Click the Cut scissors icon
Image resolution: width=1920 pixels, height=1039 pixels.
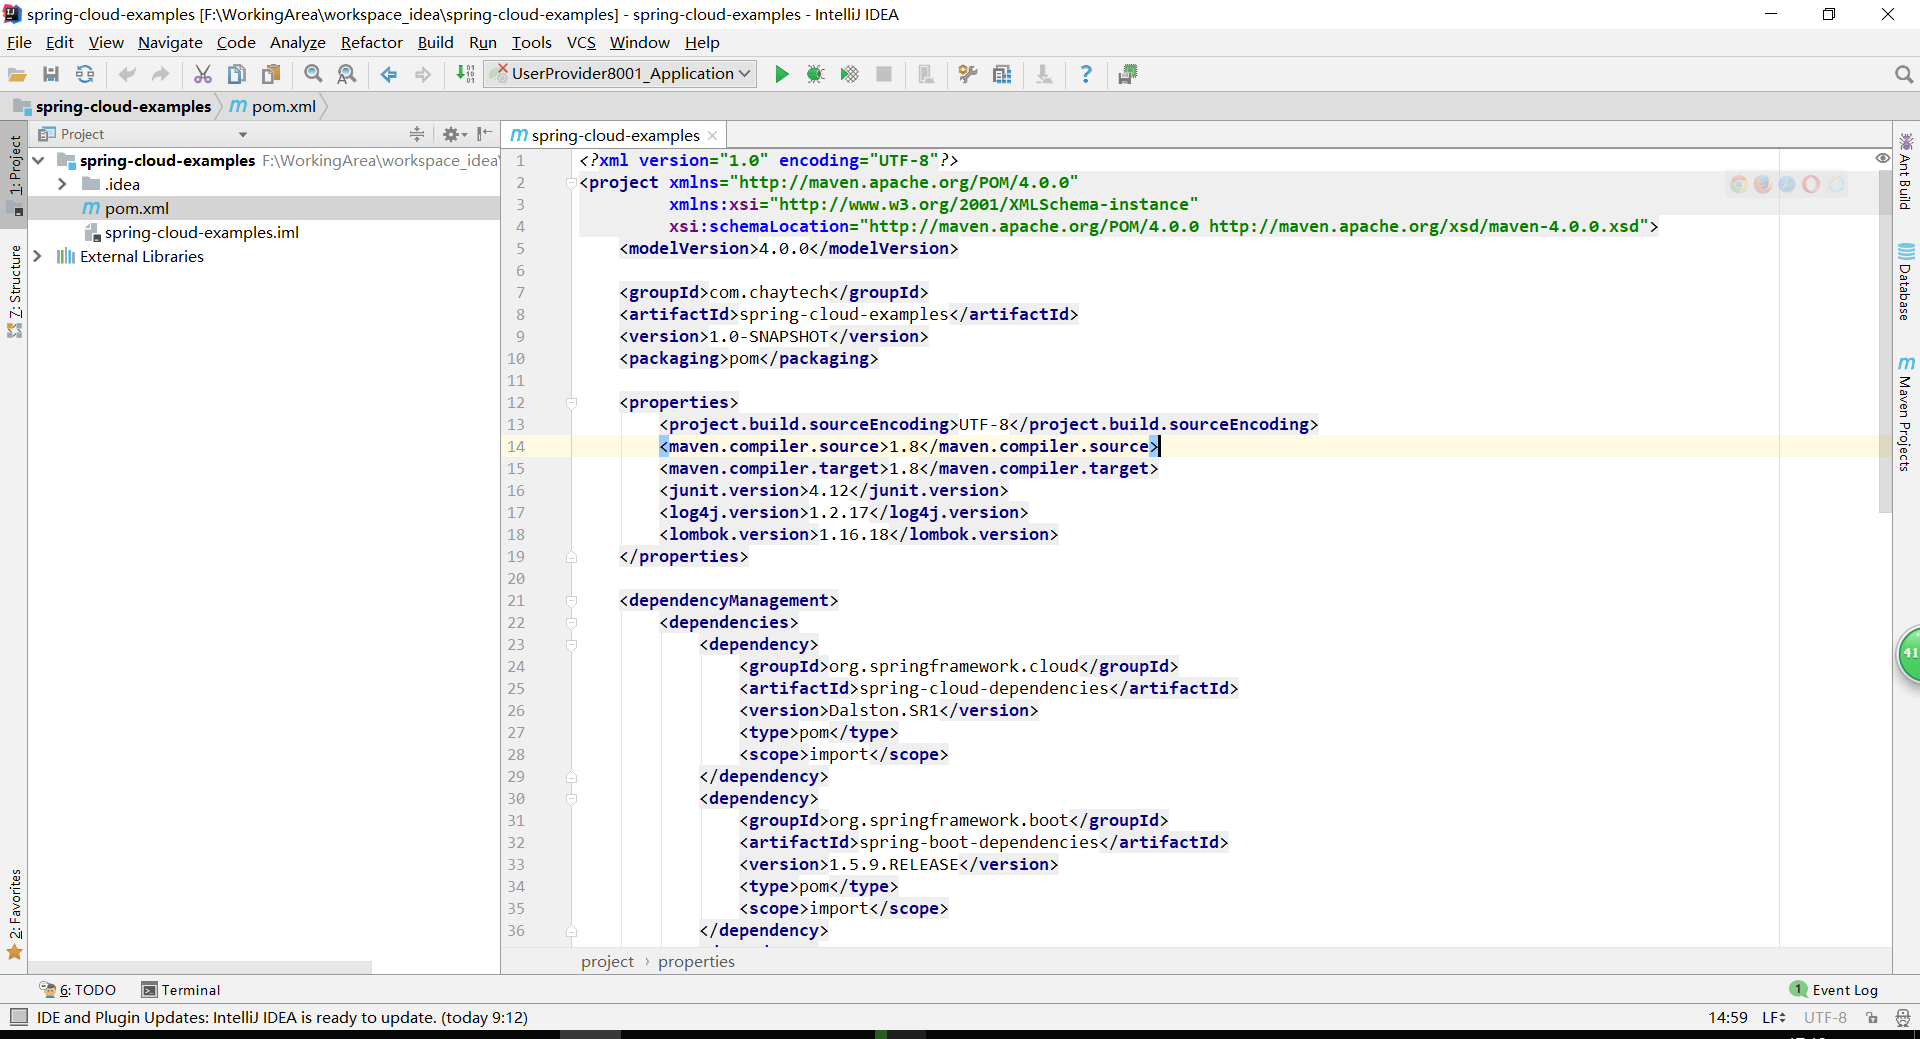[x=203, y=74]
